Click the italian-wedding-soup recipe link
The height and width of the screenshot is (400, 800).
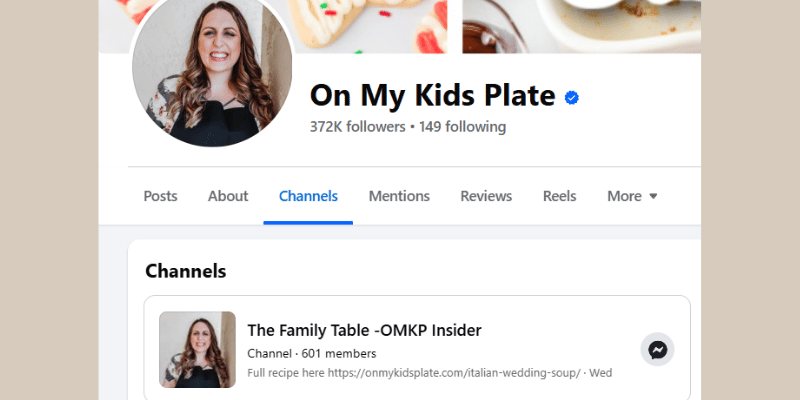[x=454, y=373]
